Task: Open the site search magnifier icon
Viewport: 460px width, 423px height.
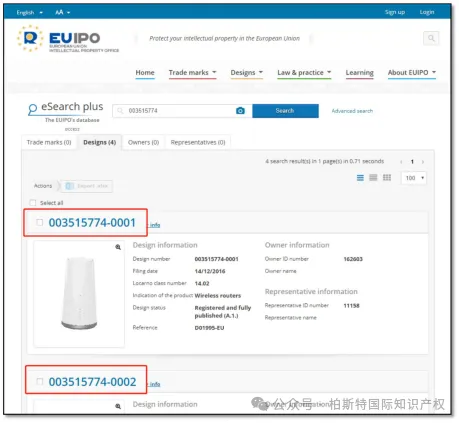Action: click(x=431, y=38)
